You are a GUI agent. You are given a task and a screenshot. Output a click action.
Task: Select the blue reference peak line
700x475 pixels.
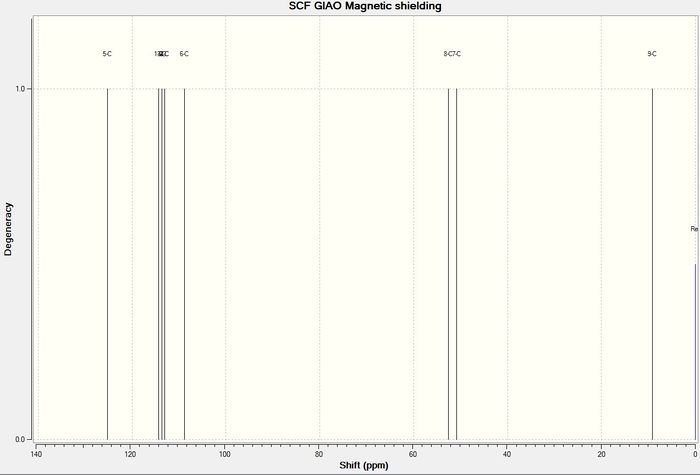(x=695, y=351)
